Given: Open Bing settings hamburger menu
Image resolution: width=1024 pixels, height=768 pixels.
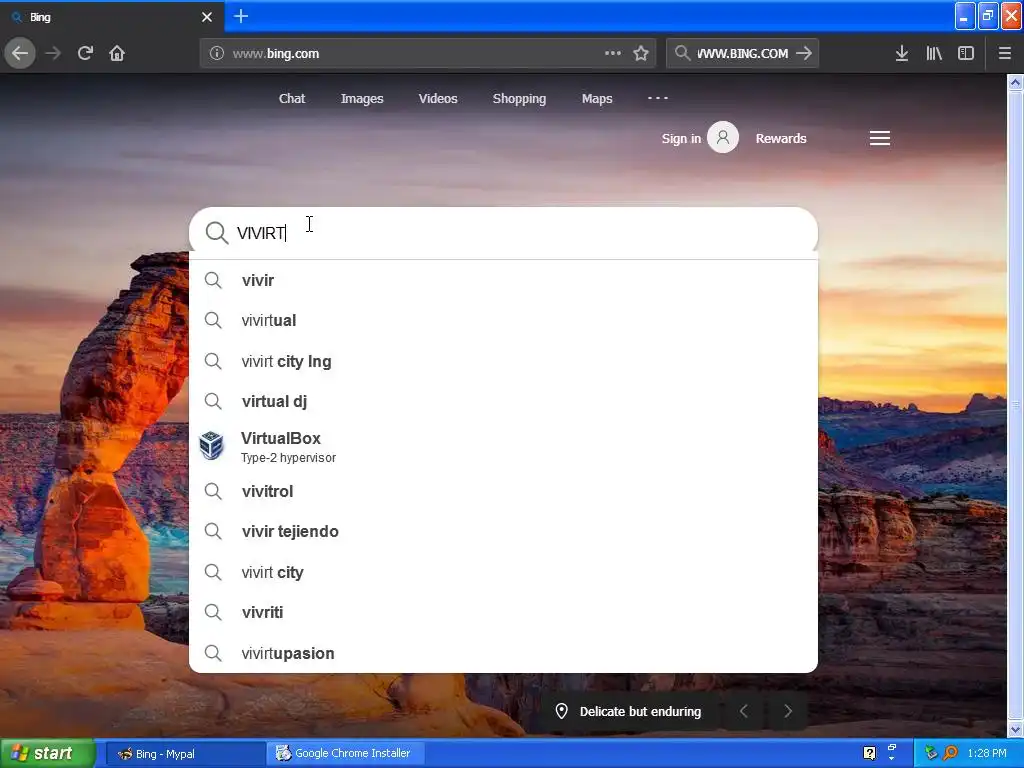Looking at the screenshot, I should 880,138.
